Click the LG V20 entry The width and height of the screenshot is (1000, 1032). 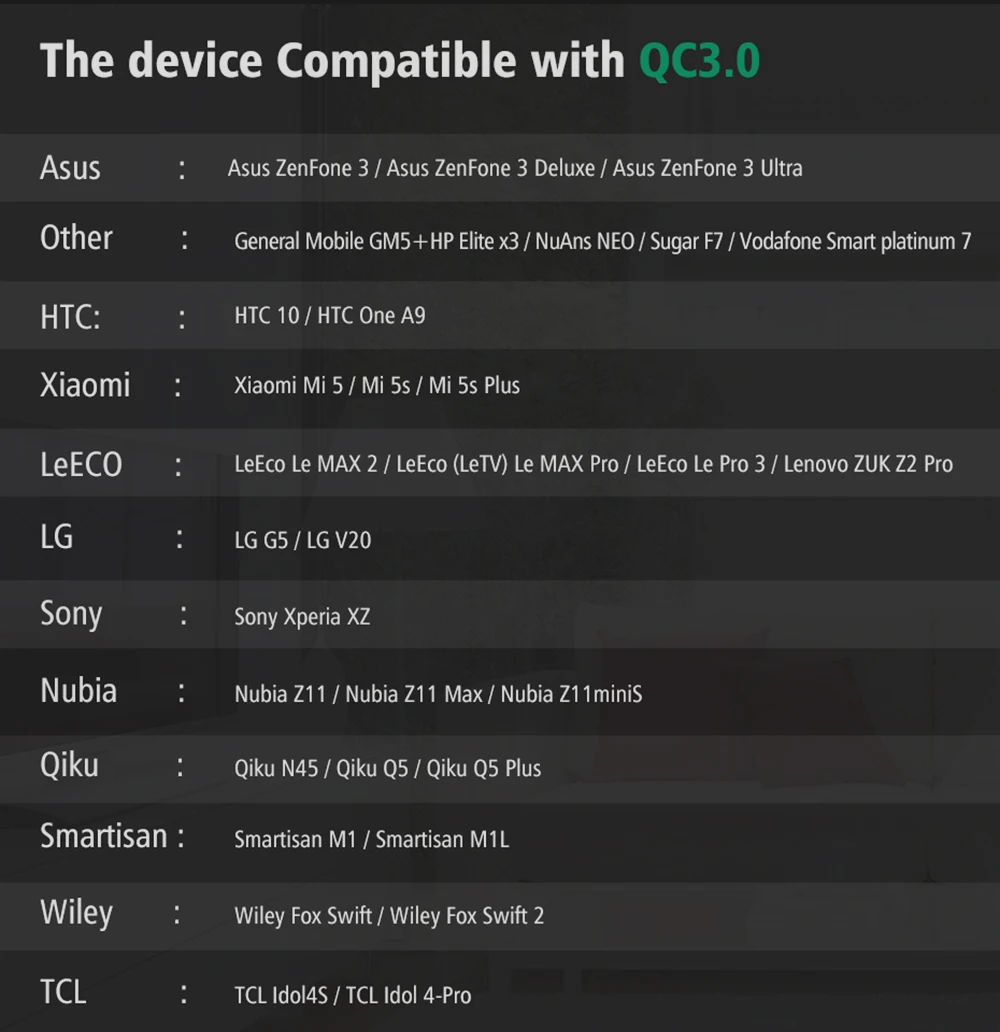pos(338,541)
